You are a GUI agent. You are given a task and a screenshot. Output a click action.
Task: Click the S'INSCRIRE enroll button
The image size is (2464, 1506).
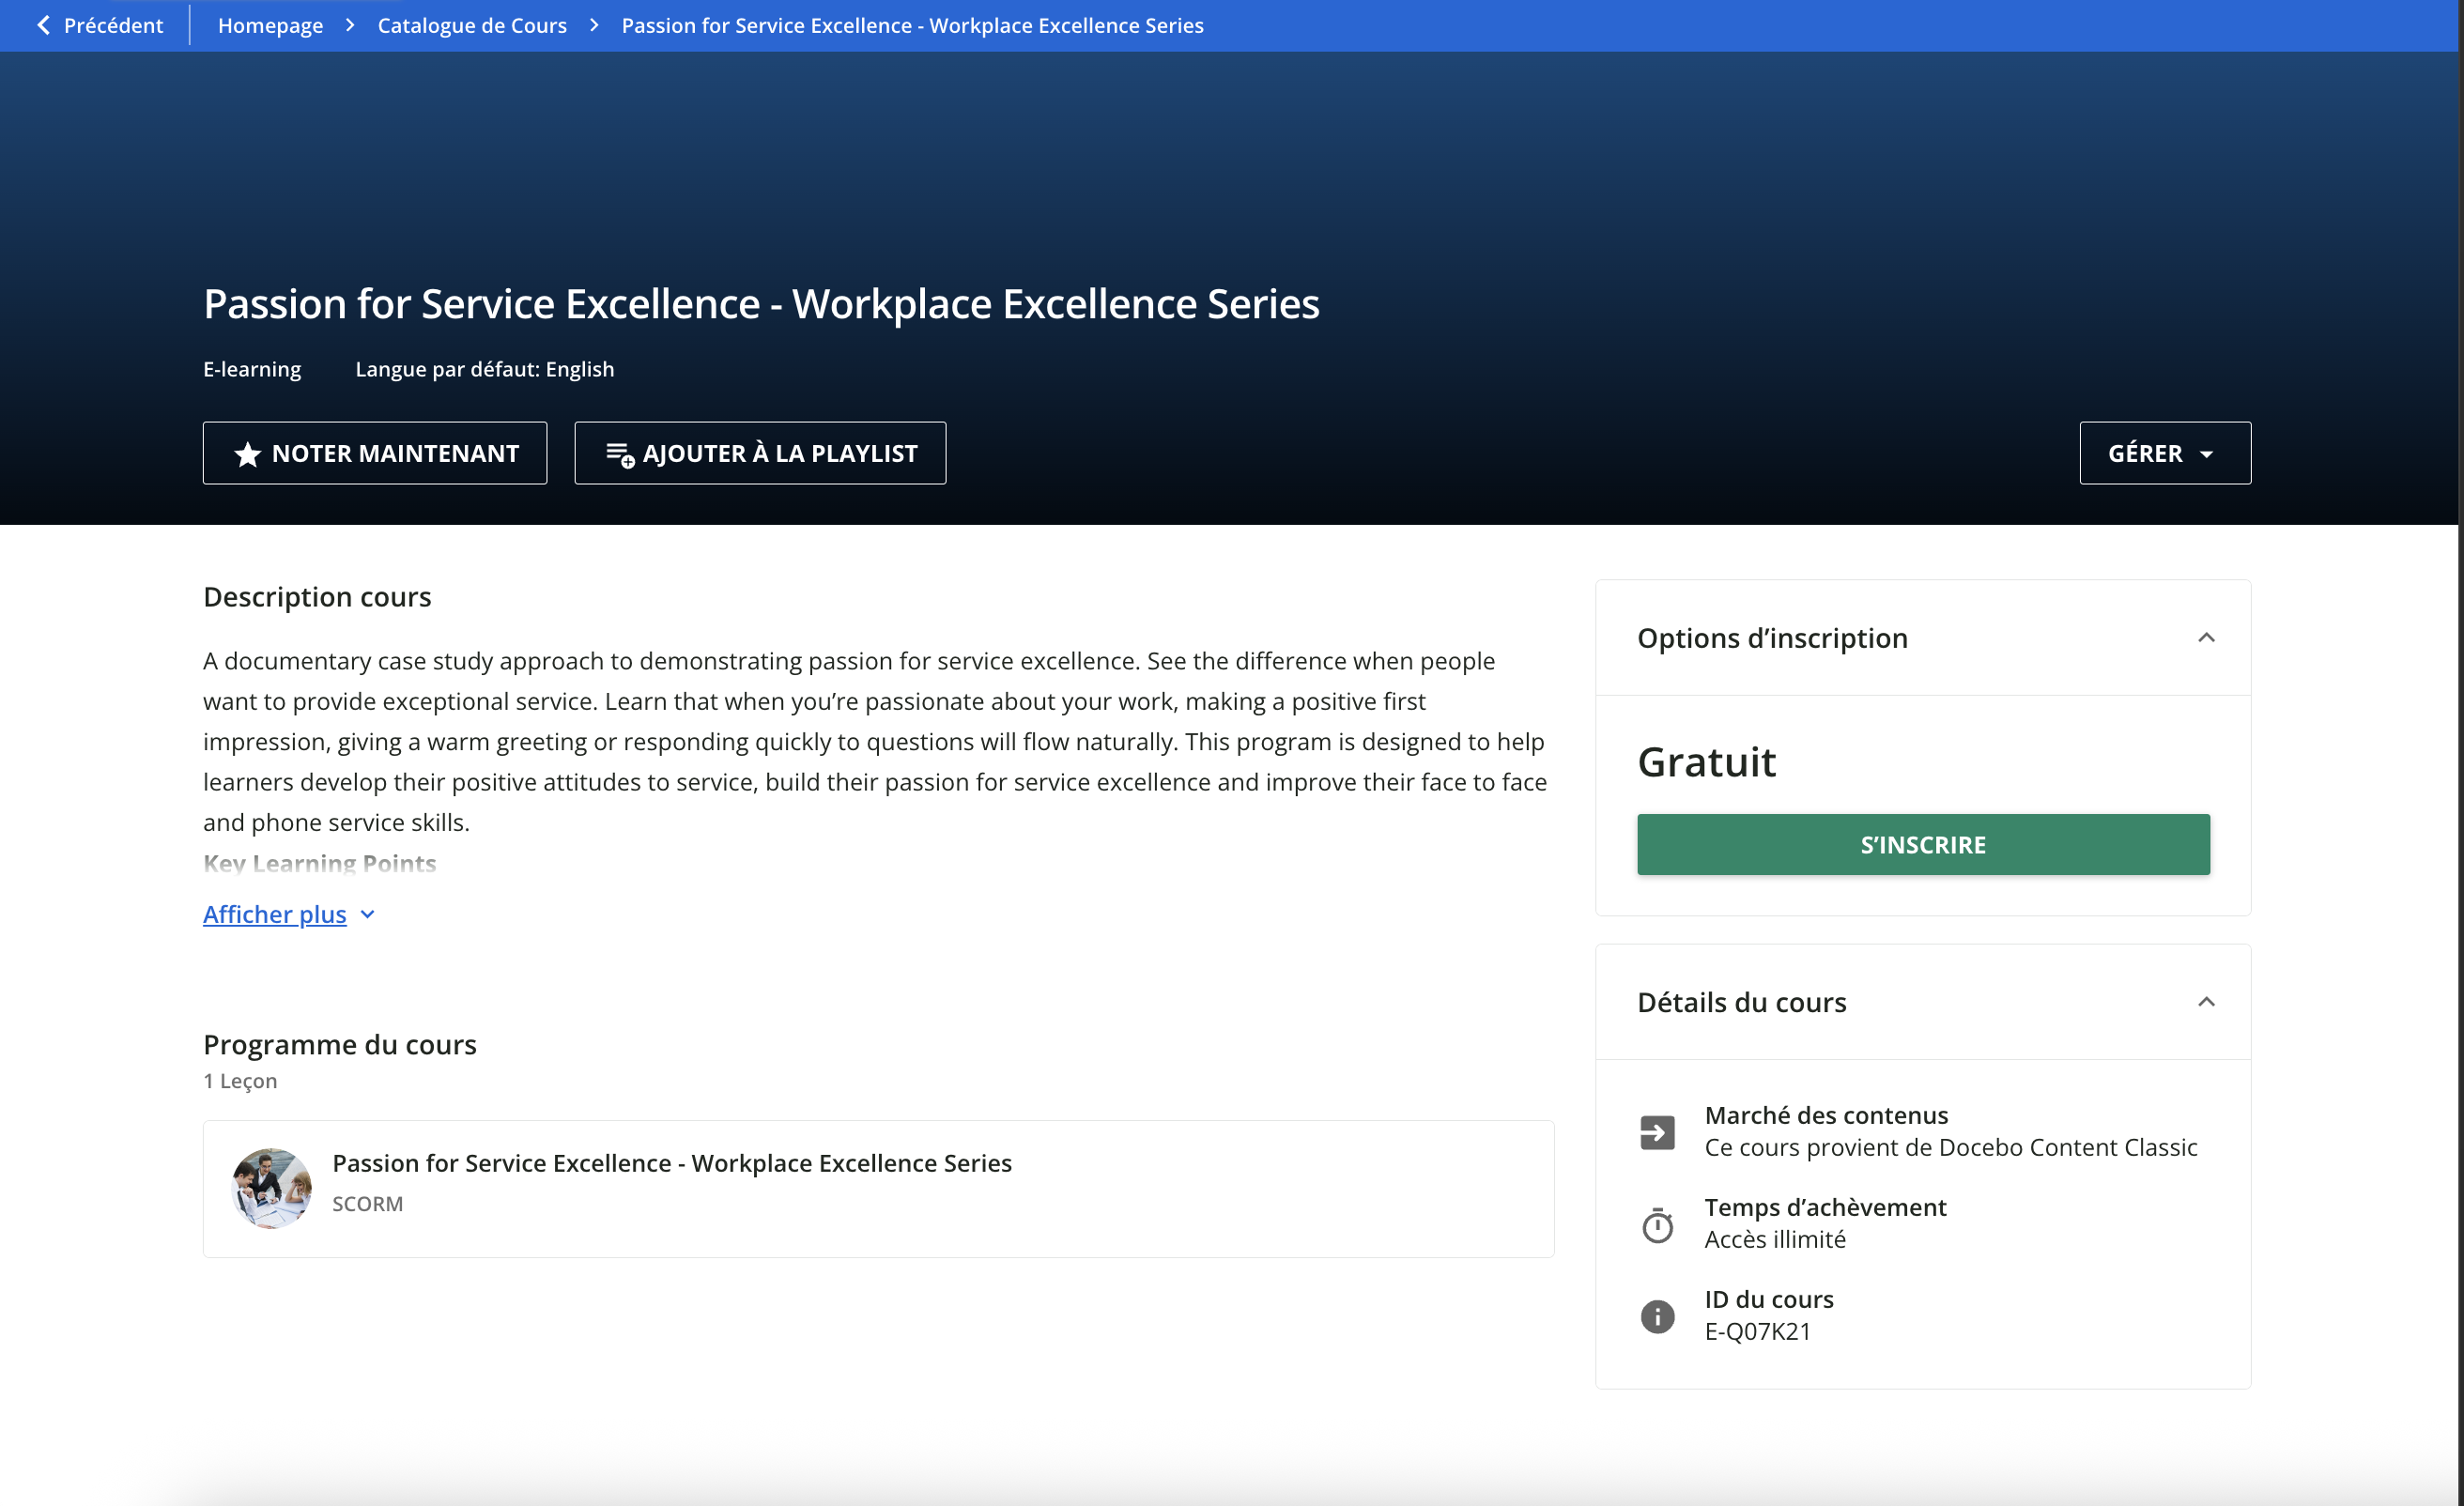coord(1922,844)
